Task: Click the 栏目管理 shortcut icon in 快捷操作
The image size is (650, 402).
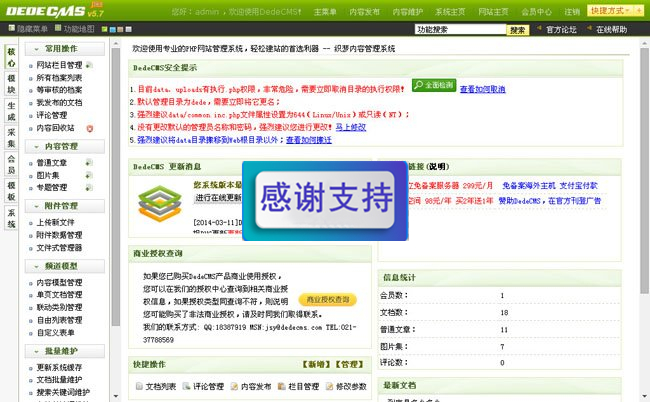Action: pyautogui.click(x=282, y=386)
